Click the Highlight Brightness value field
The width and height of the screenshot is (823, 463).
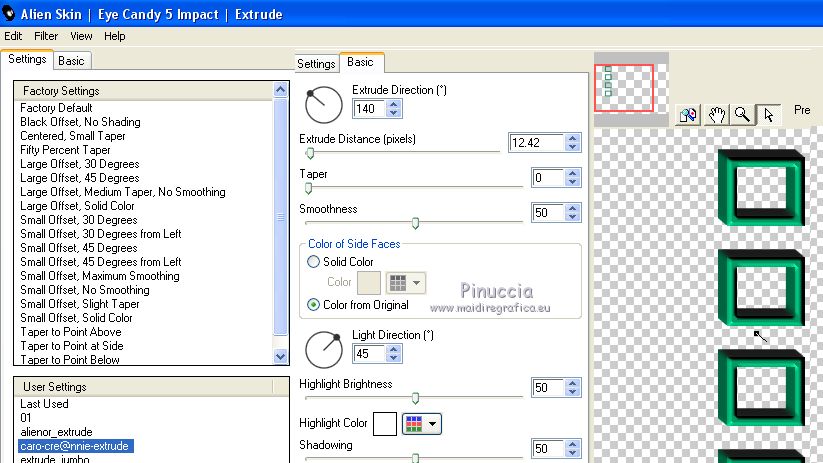pyautogui.click(x=548, y=388)
